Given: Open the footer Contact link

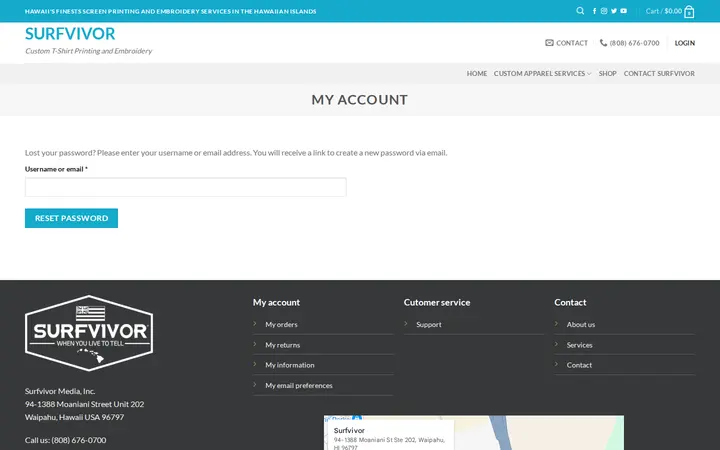Looking at the screenshot, I should [579, 365].
